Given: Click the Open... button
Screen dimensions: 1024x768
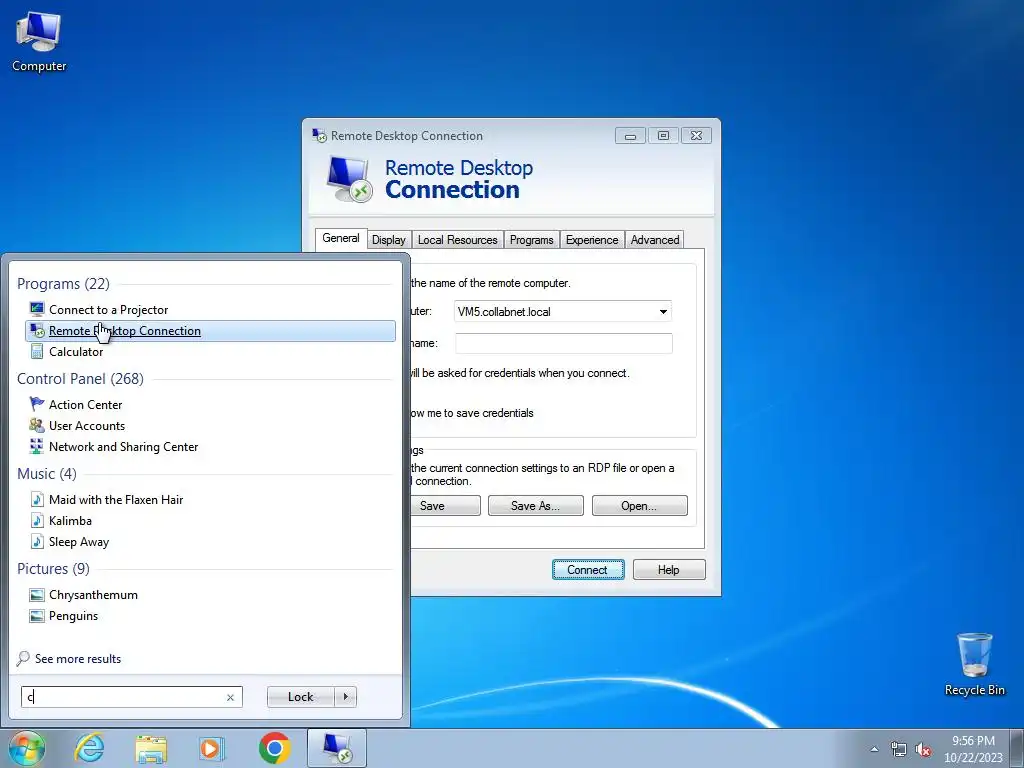Looking at the screenshot, I should click(639, 505).
